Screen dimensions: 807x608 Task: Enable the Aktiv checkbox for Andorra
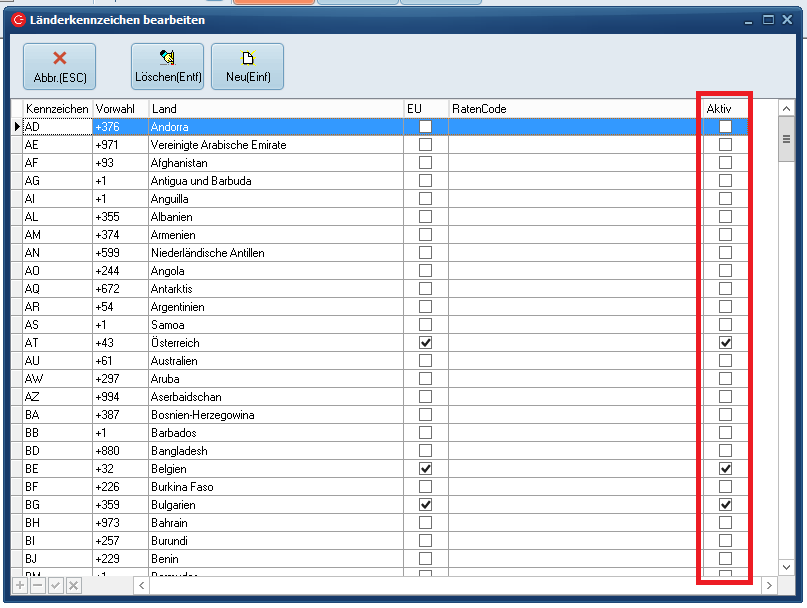pyautogui.click(x=725, y=127)
